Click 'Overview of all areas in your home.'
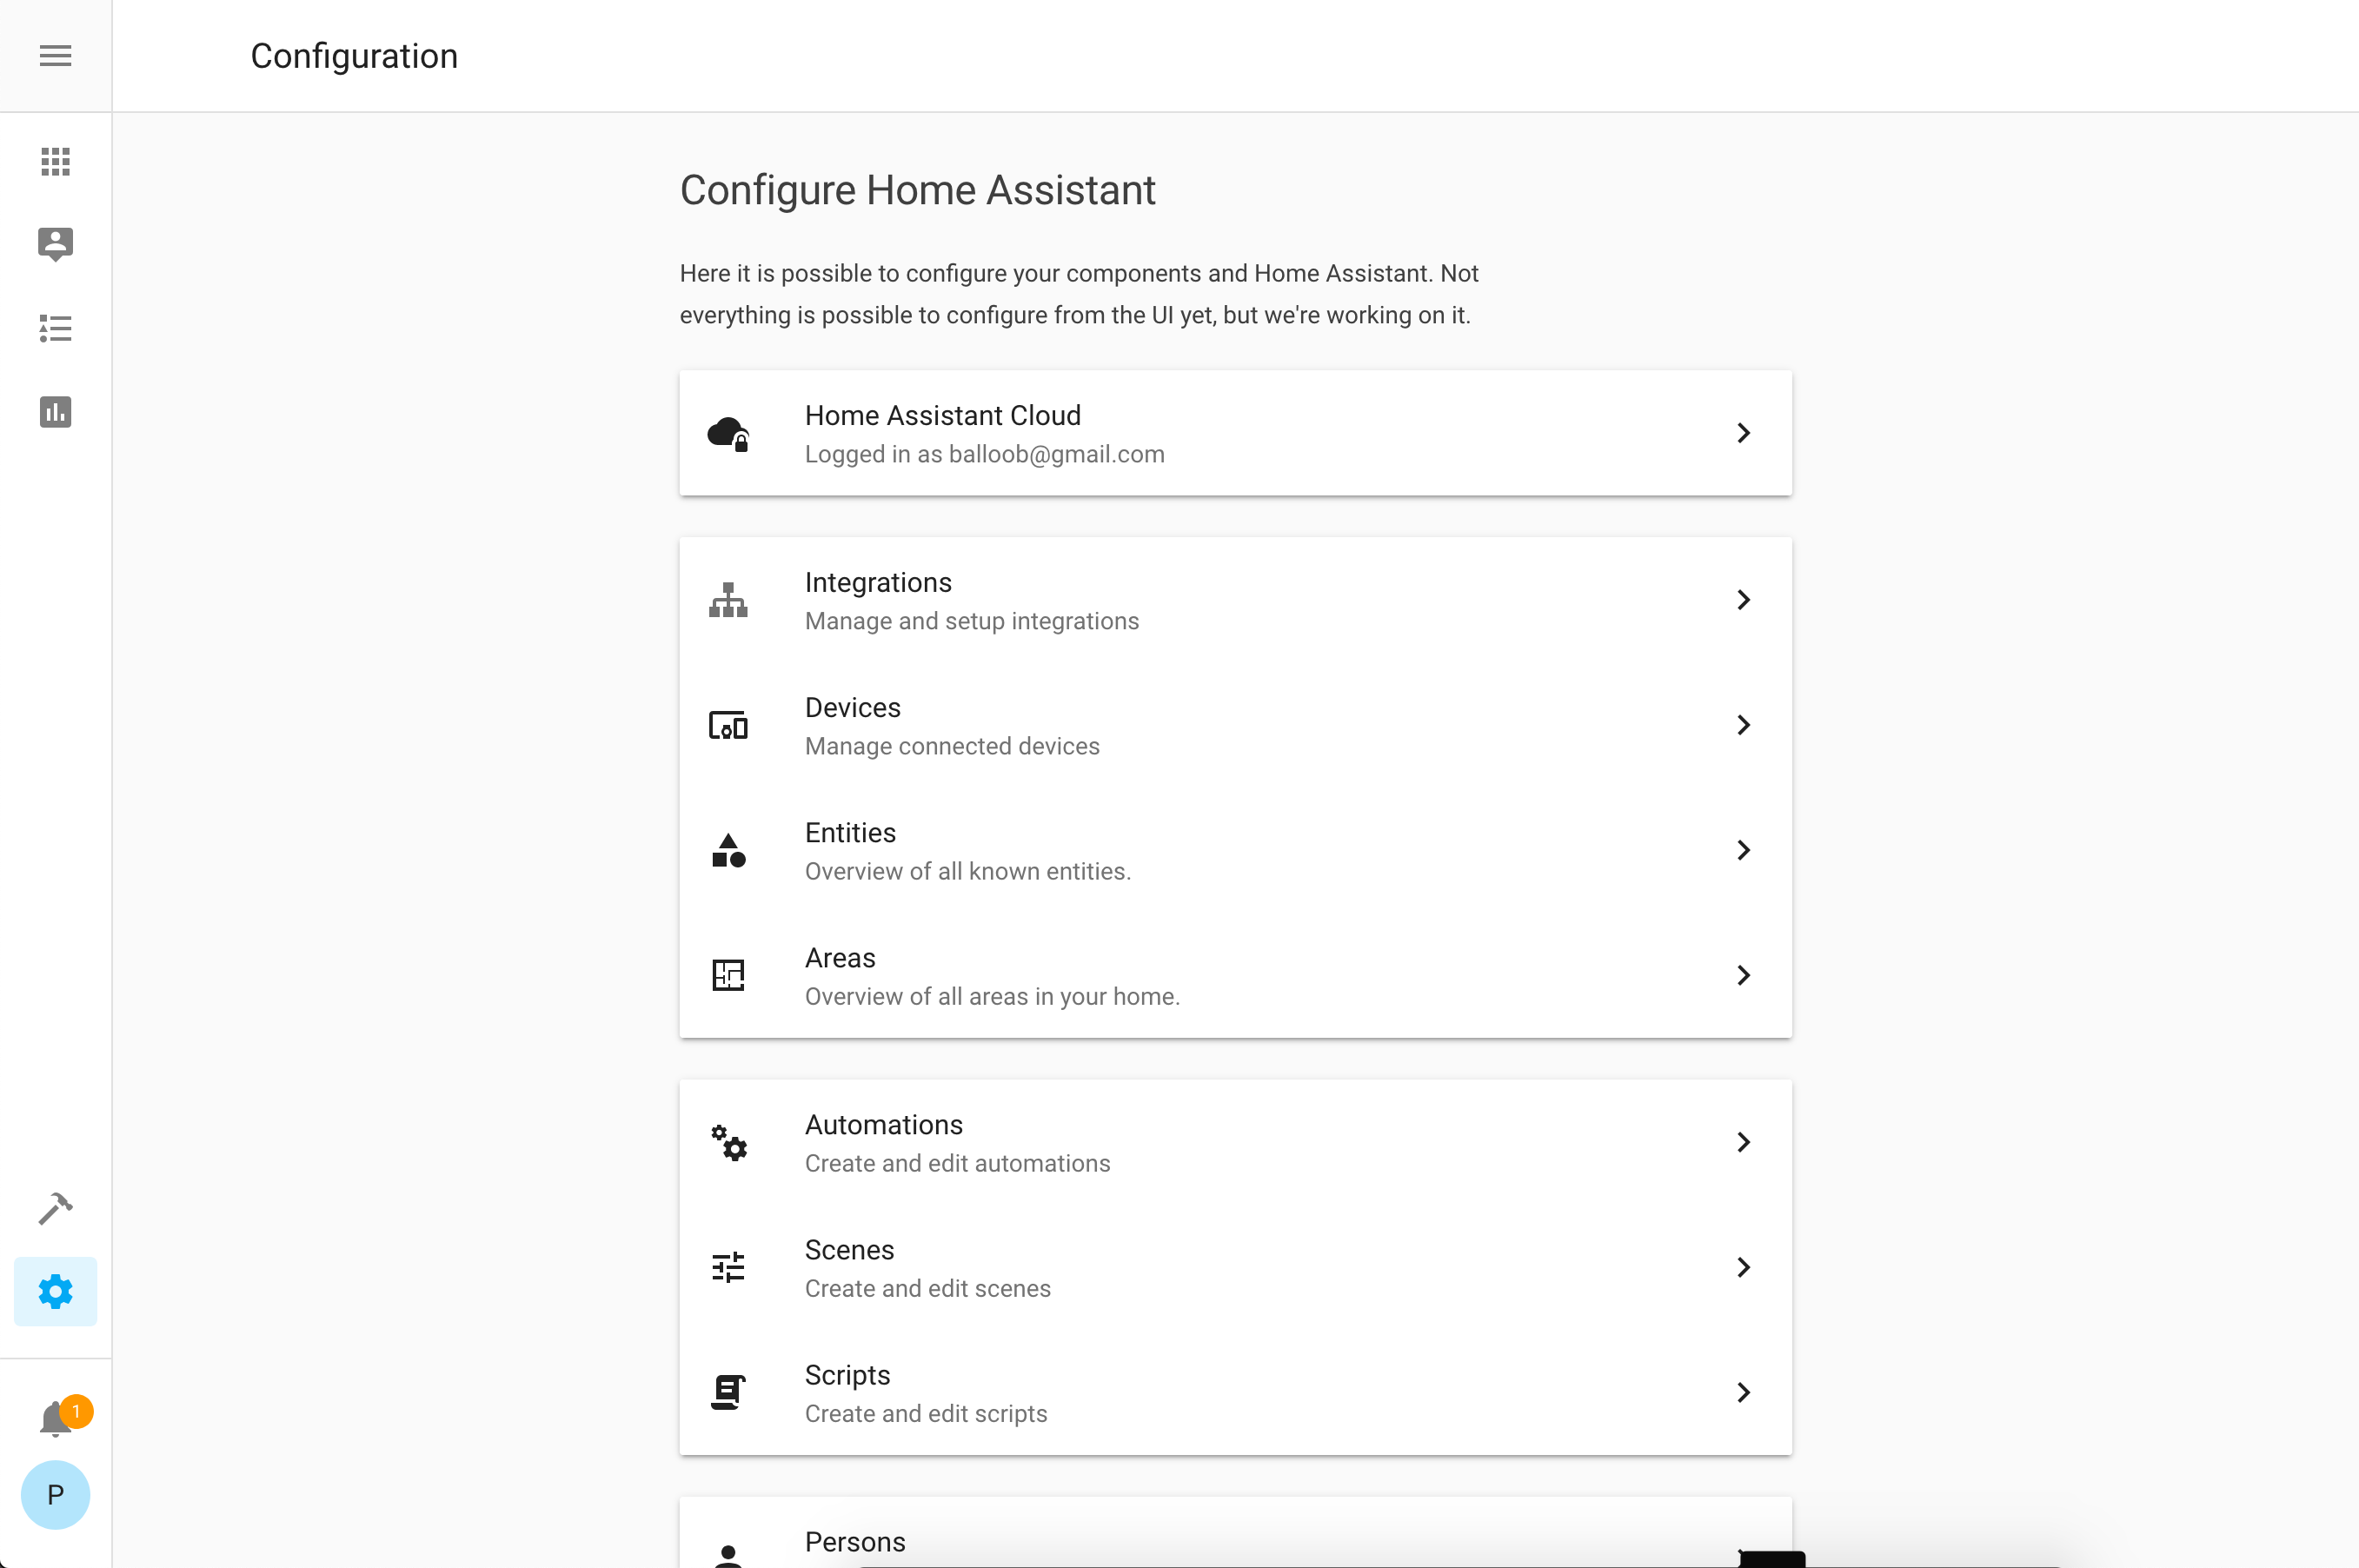Image resolution: width=2359 pixels, height=1568 pixels. pyautogui.click(x=992, y=996)
